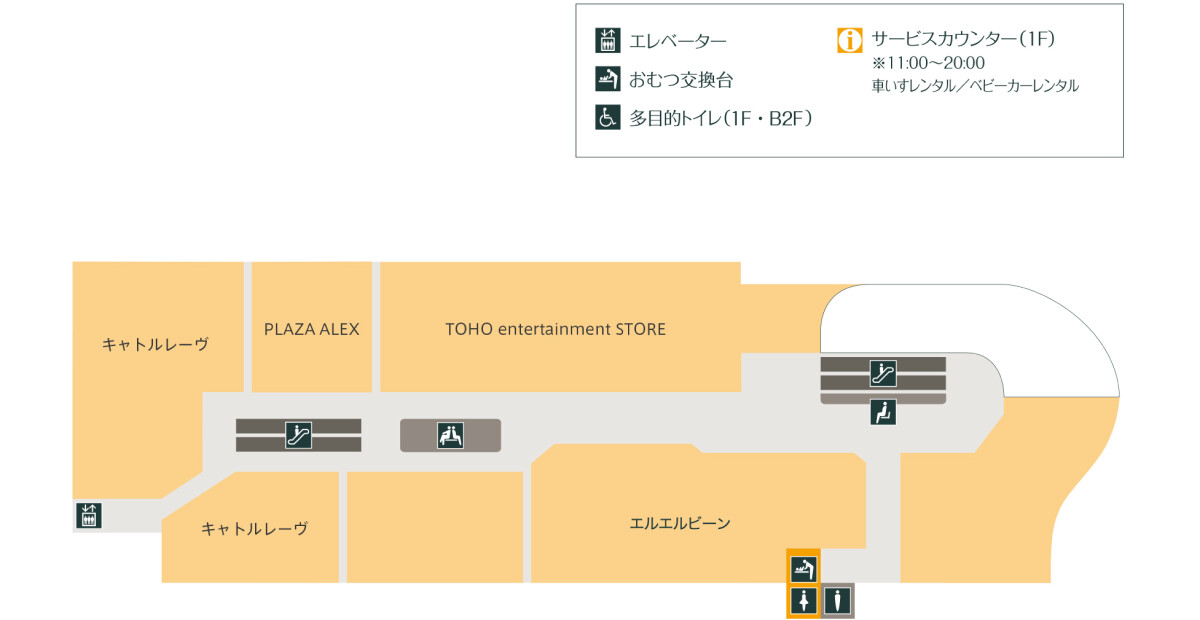Select the TOHO entertainment STORE area
Viewport: 1200px width, 620px height.
[556, 329]
